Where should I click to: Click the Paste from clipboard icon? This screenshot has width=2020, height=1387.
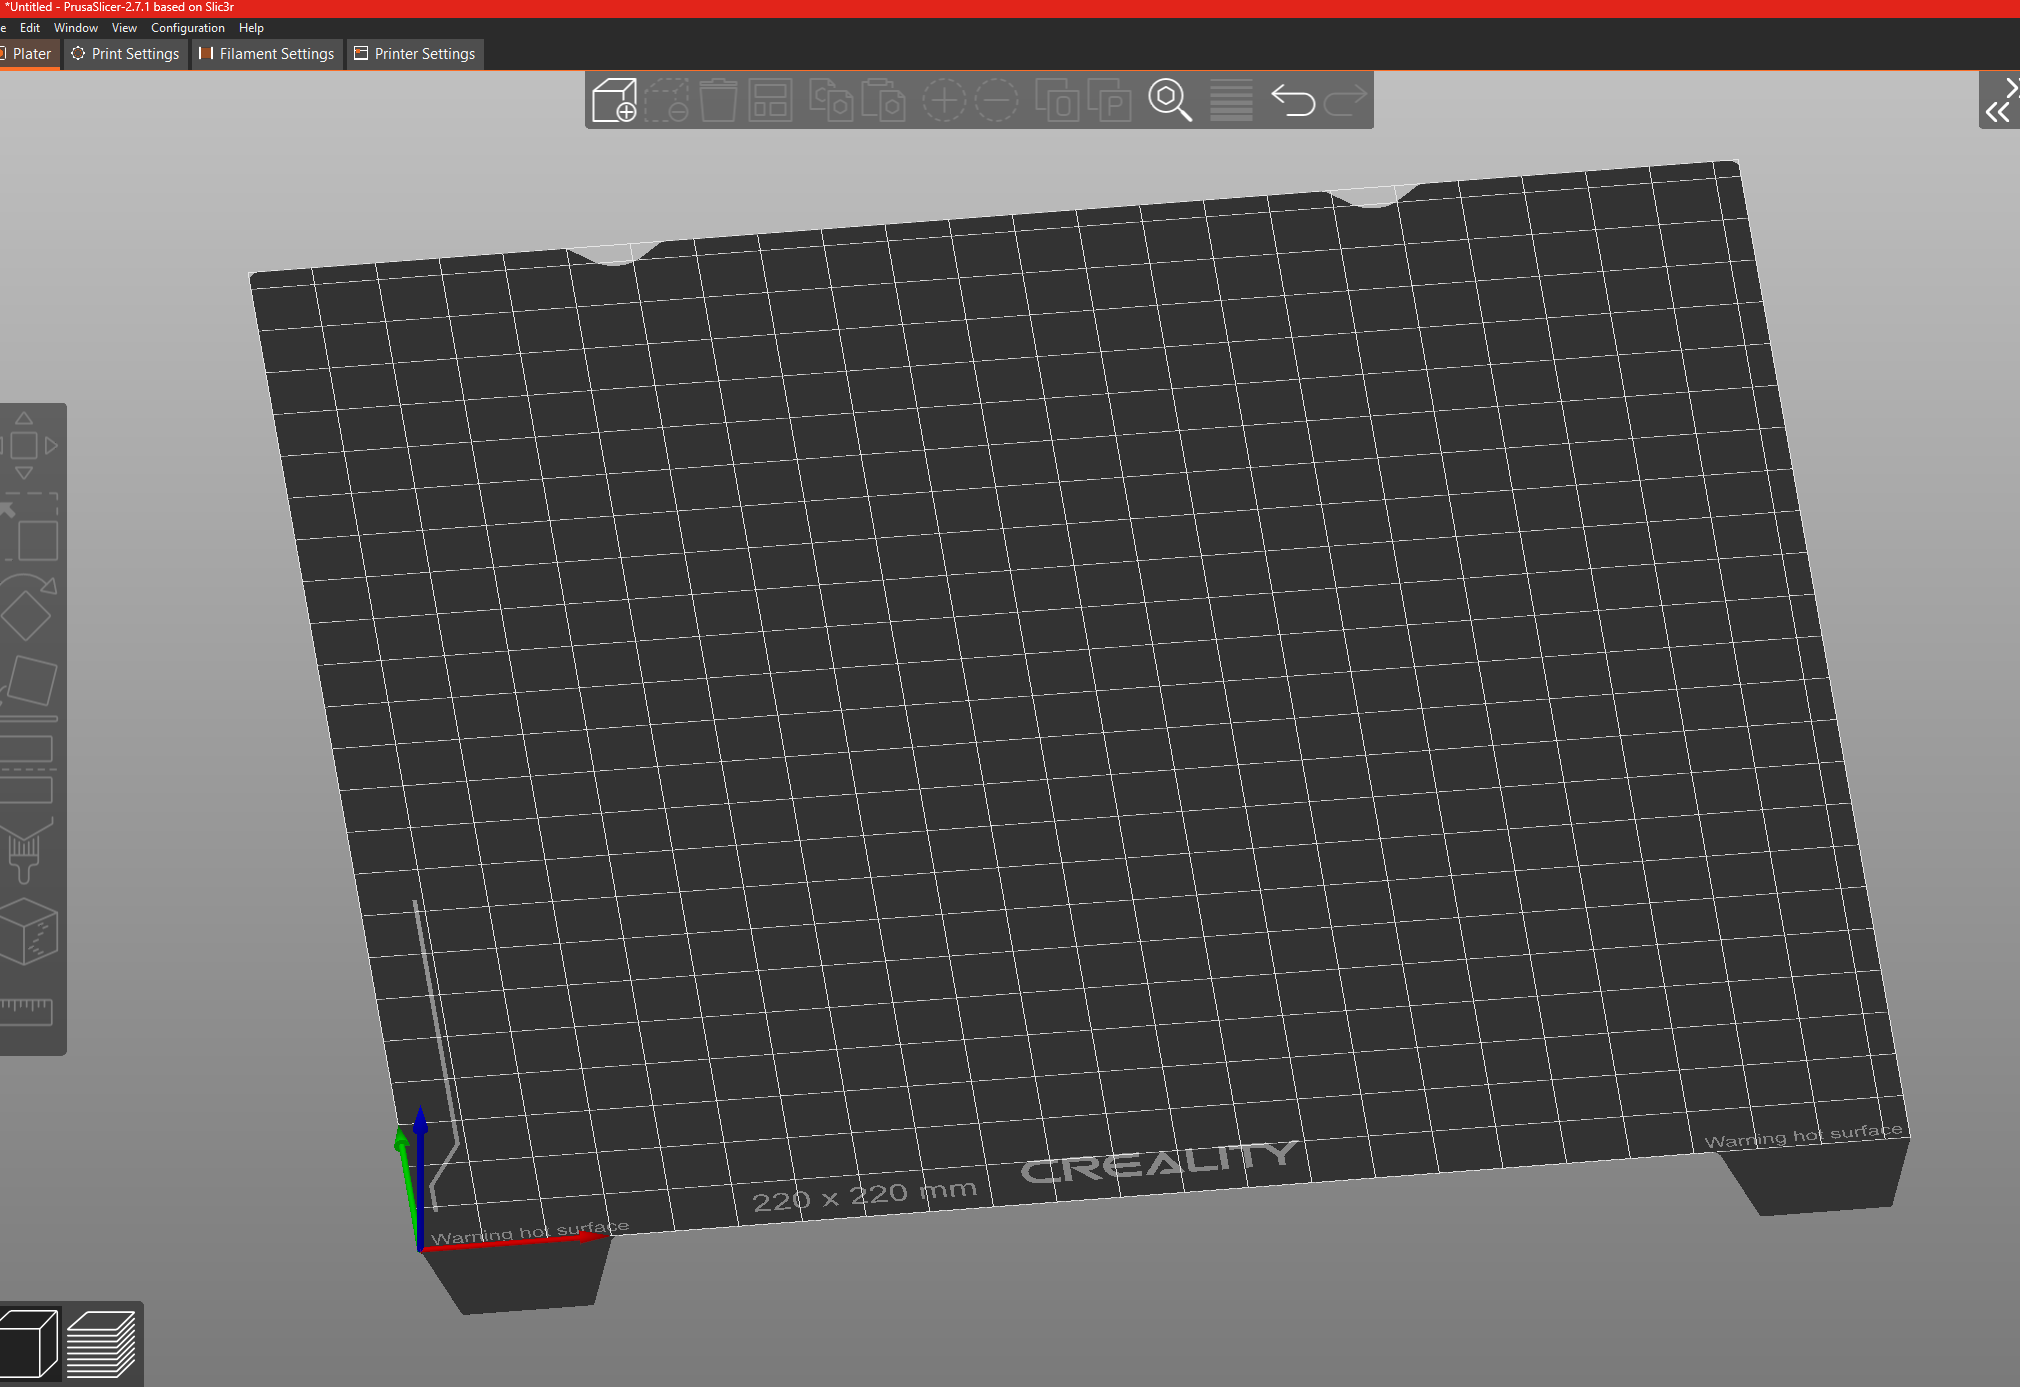pyautogui.click(x=883, y=100)
